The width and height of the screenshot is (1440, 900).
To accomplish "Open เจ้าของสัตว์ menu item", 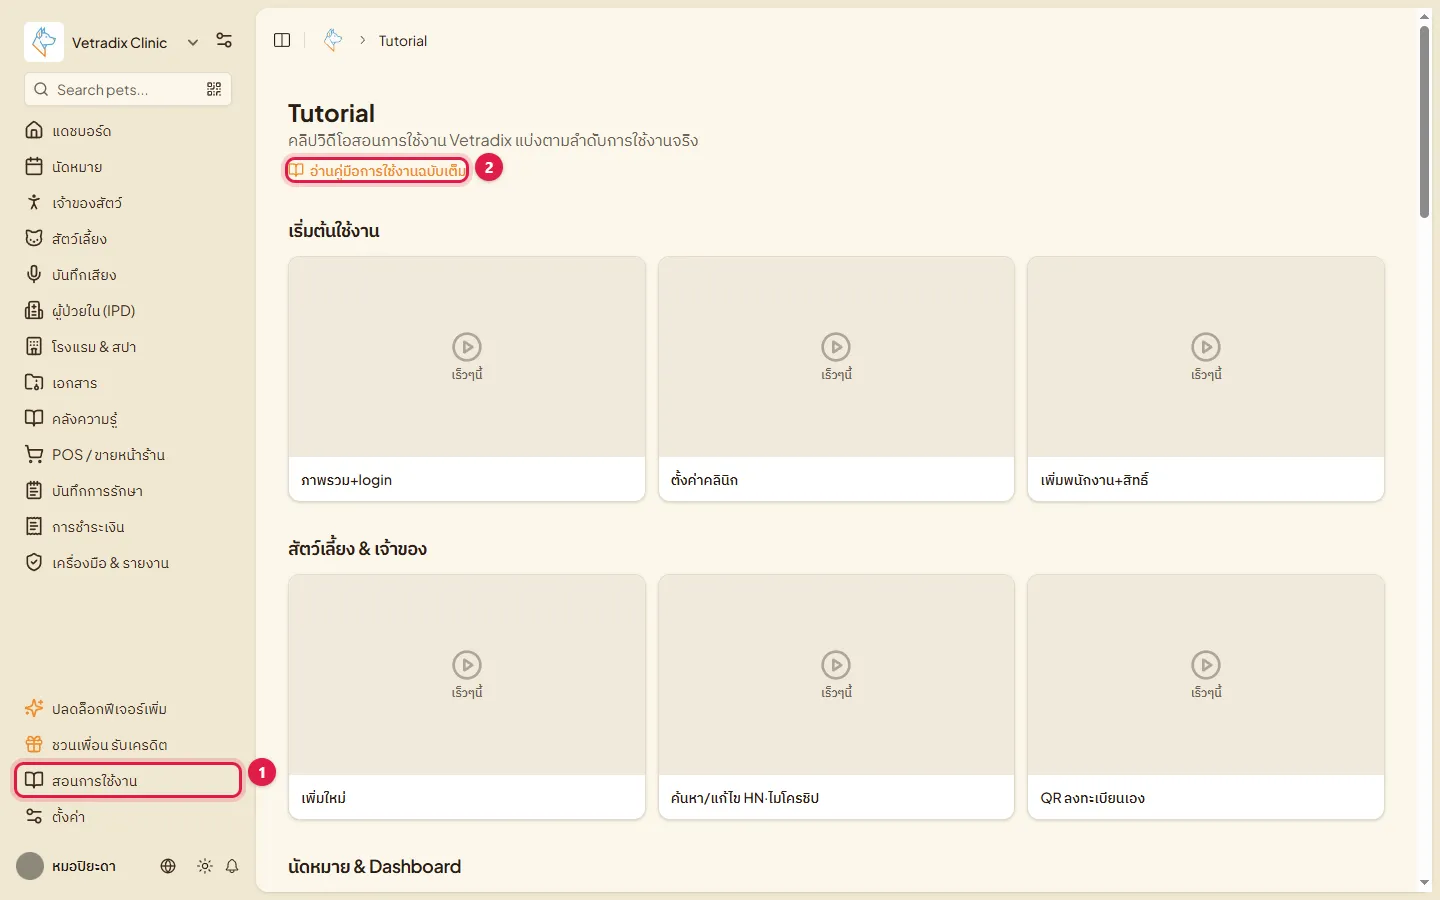I will [x=128, y=203].
